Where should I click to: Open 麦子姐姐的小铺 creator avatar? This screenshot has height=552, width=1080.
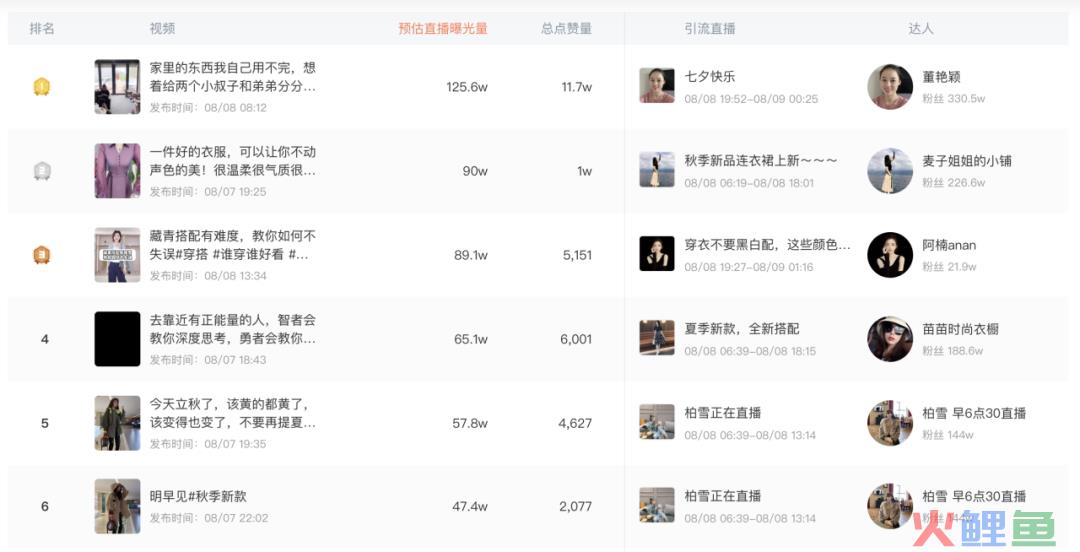(890, 171)
